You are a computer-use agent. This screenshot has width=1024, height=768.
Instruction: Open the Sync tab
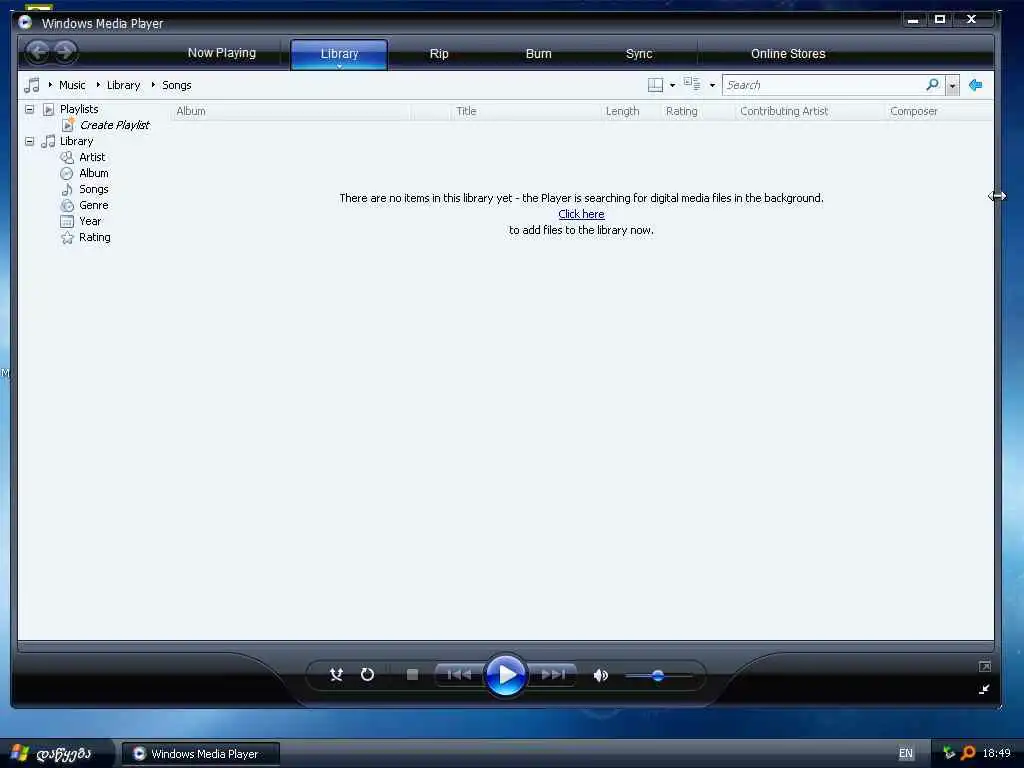coord(639,54)
